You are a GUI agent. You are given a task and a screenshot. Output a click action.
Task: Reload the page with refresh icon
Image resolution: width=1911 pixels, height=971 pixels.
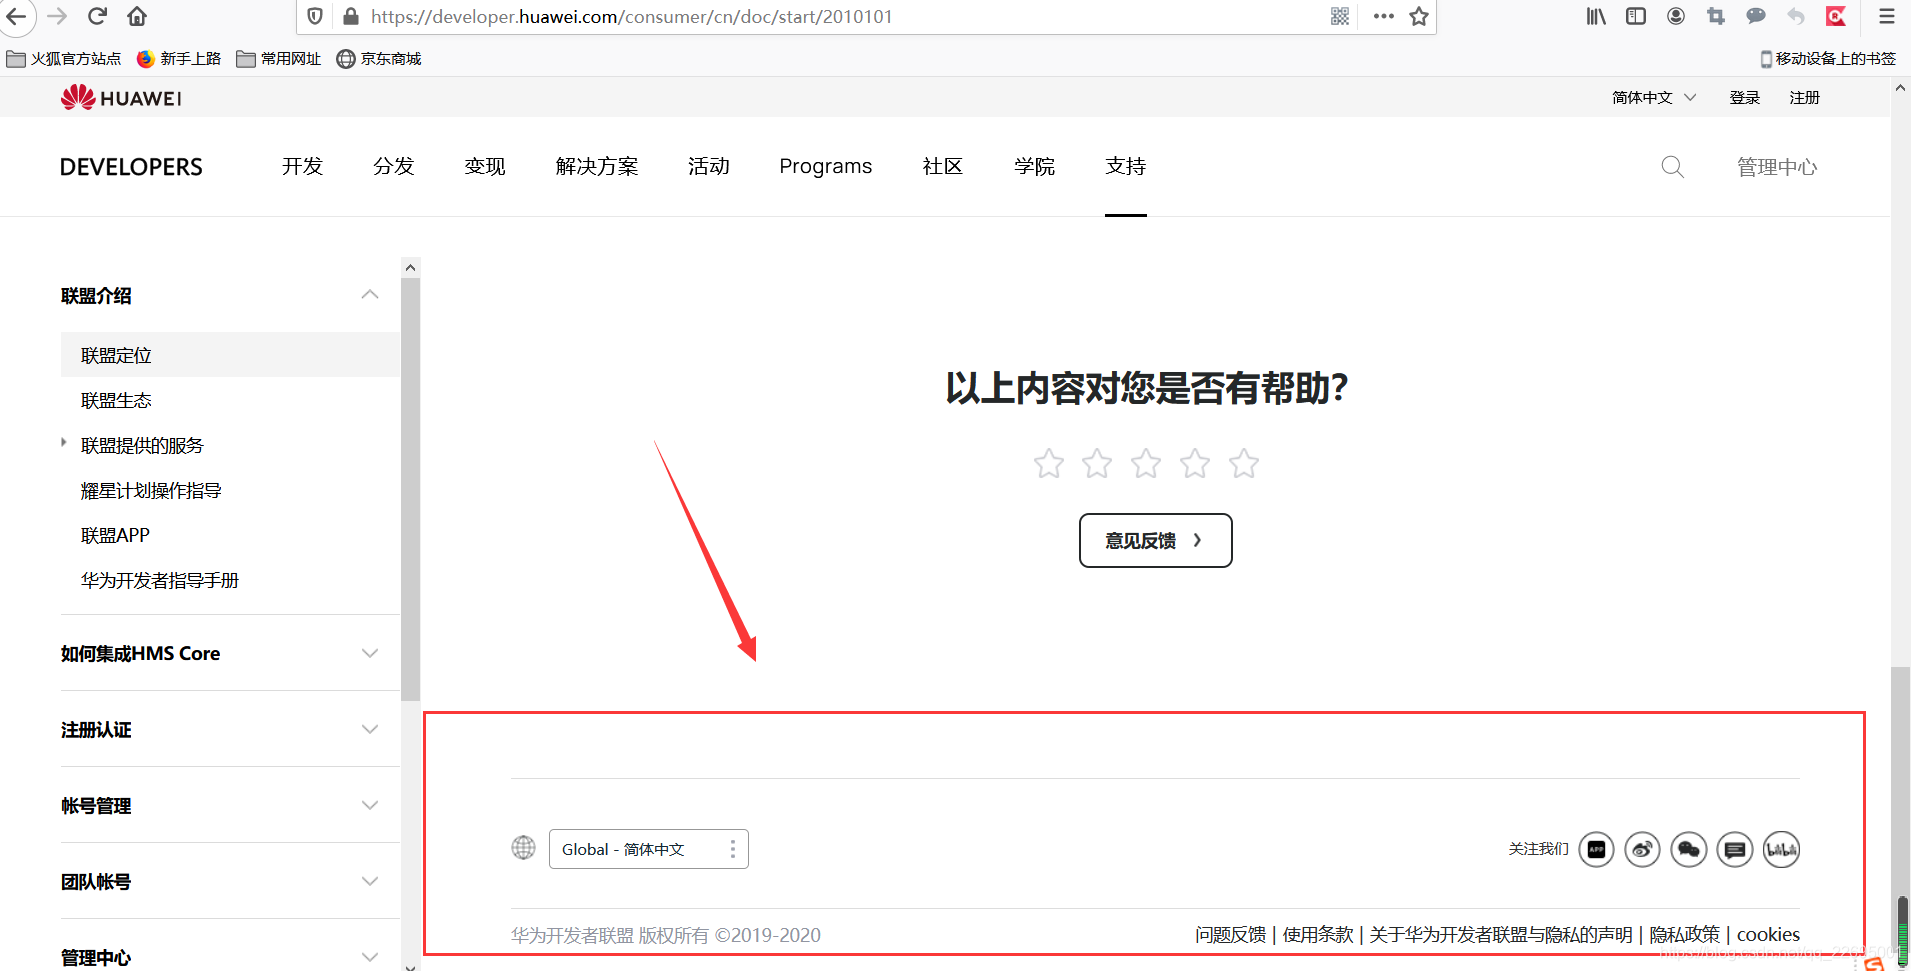97,16
